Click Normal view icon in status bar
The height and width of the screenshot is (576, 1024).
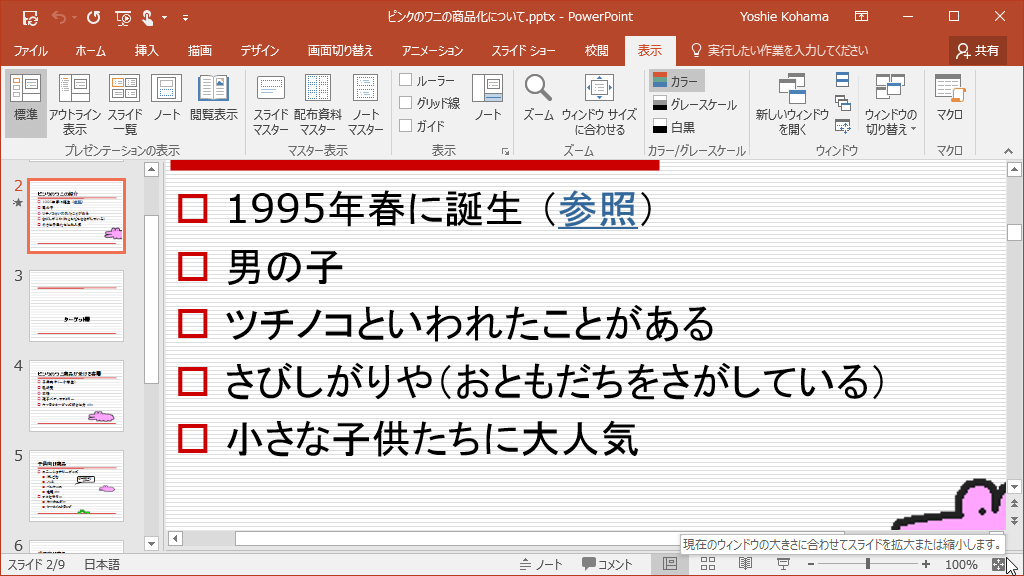click(670, 564)
